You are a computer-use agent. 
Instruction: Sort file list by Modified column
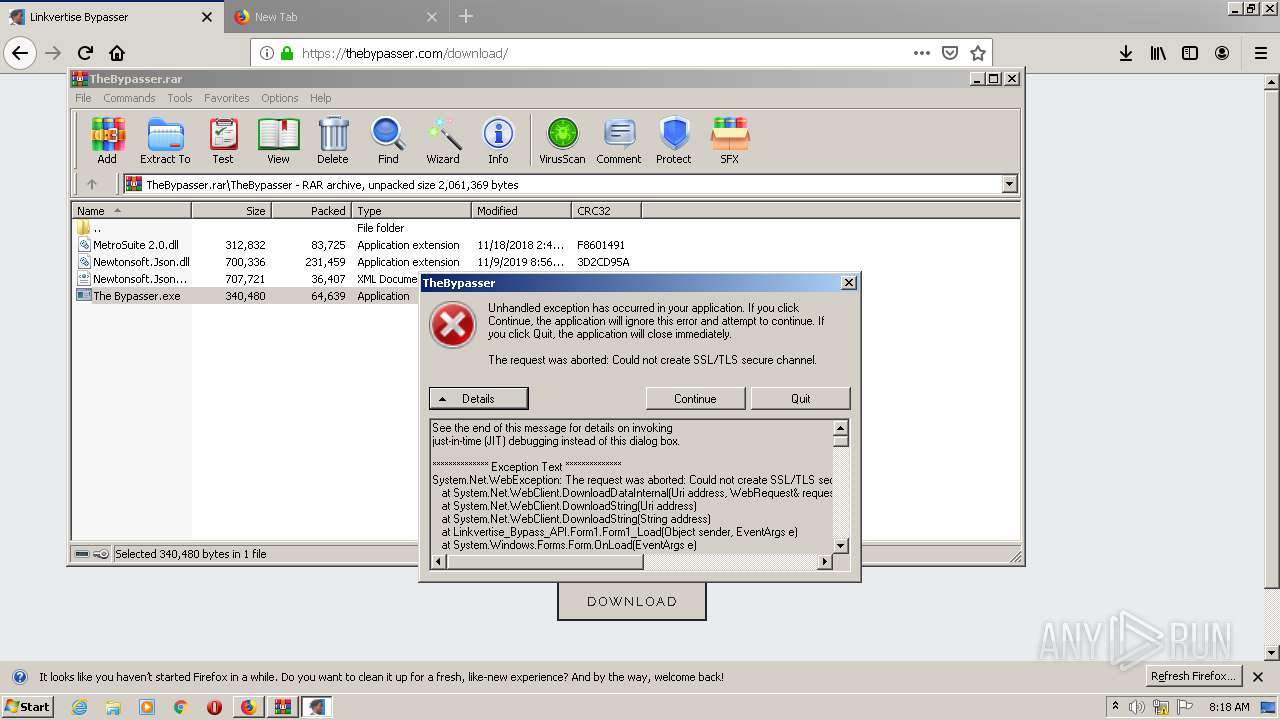521,211
